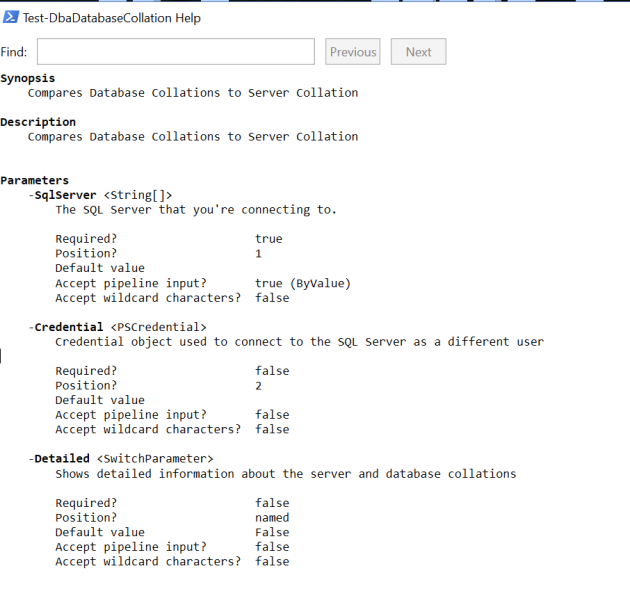
Task: Click the PowerShell icon in title bar
Action: pyautogui.click(x=12, y=17)
